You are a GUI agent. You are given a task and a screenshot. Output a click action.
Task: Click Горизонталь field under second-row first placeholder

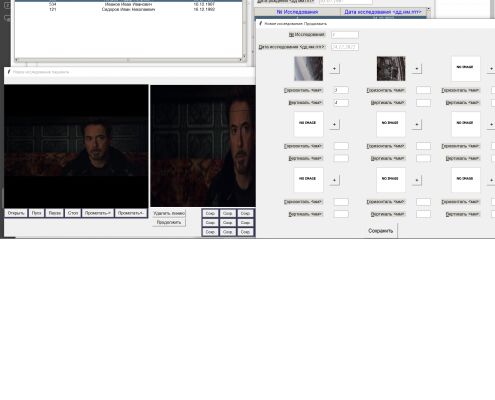341,146
